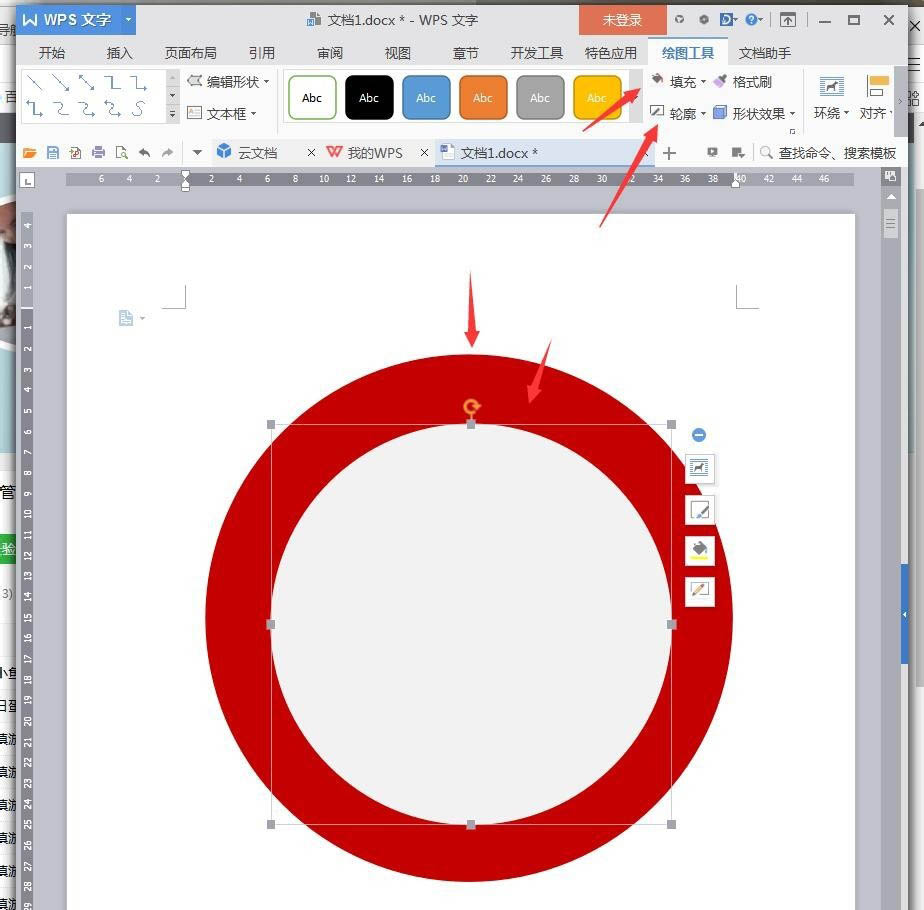Choose the elbow arrow connector shape
This screenshot has width=924, height=910.
pyautogui.click(x=138, y=83)
